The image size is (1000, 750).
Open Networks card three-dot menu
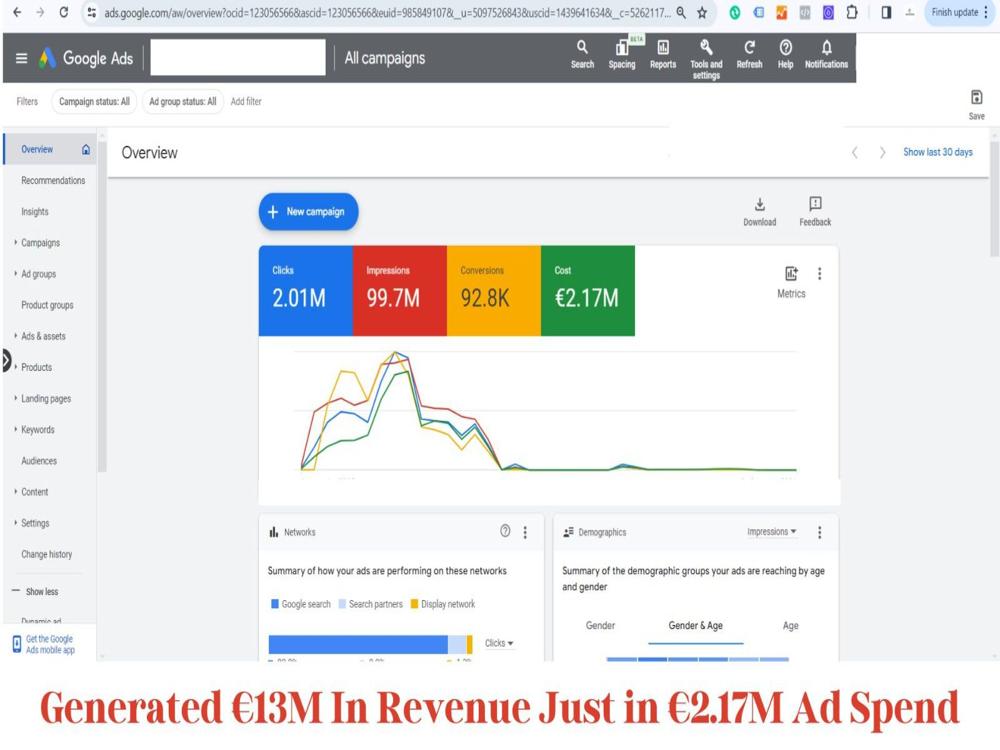(525, 532)
